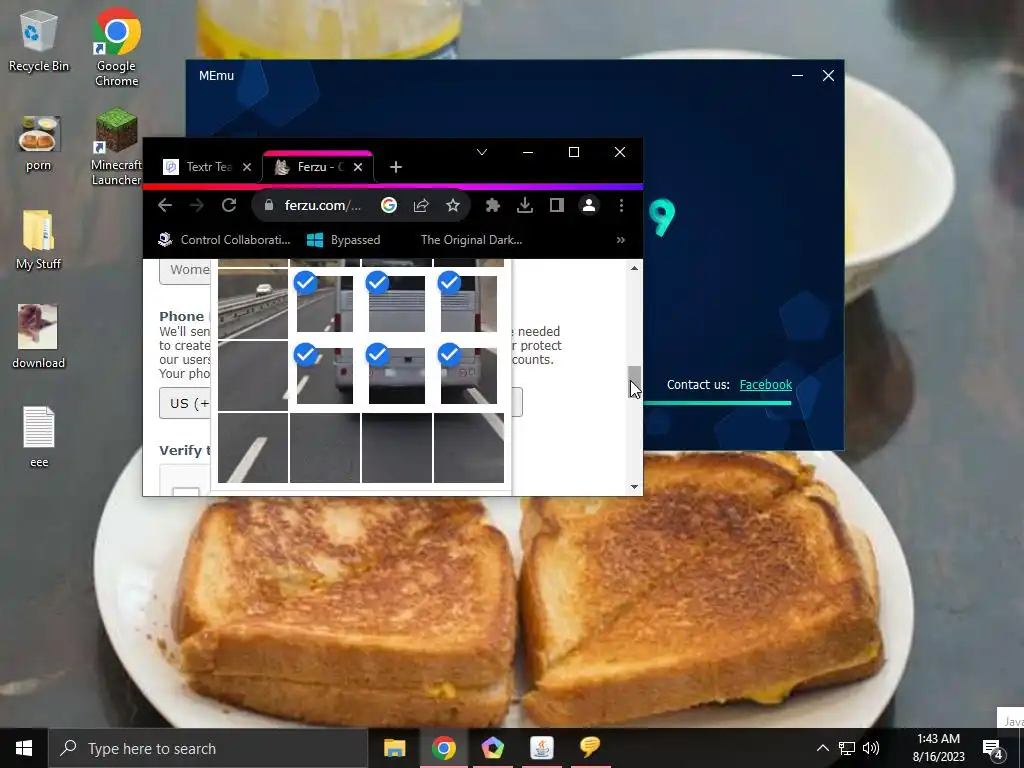Bookmark this tab with the star icon
This screenshot has width=1024, height=768.
(453, 205)
